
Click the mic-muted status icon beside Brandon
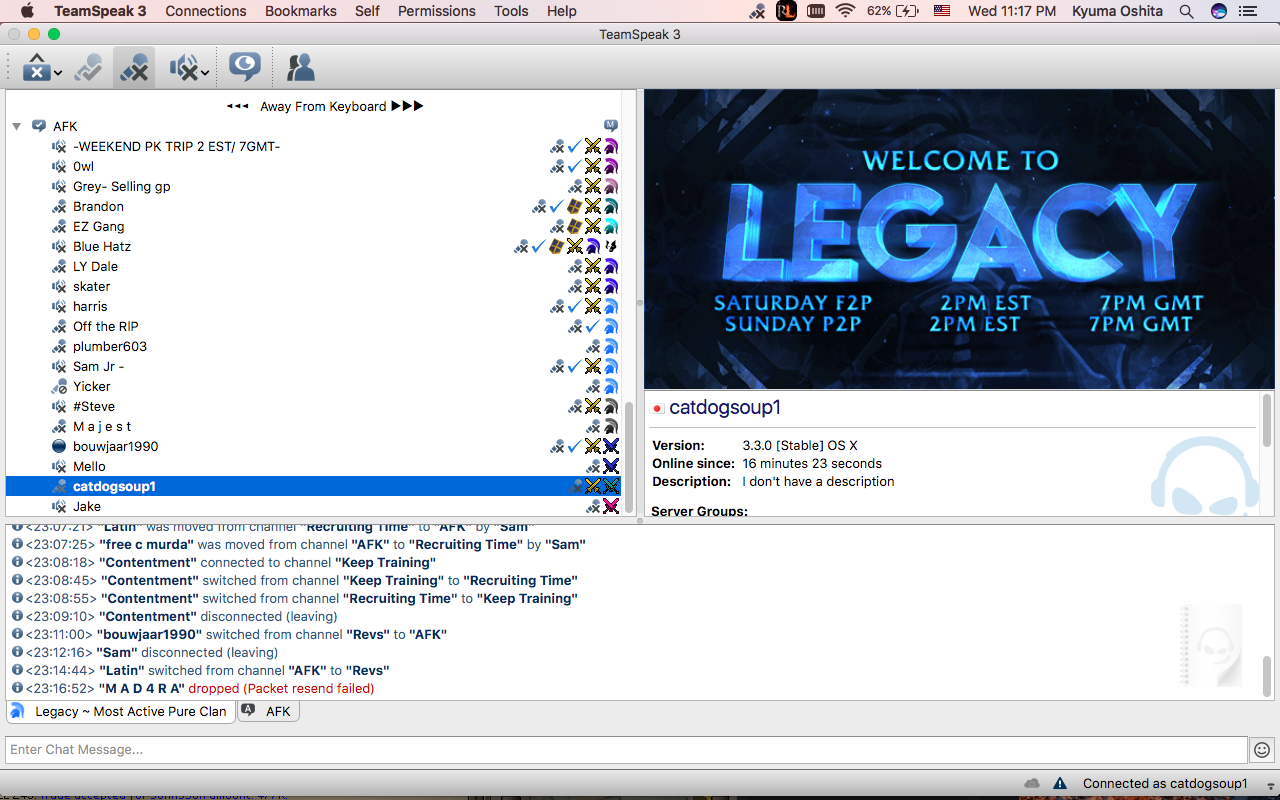click(x=59, y=206)
